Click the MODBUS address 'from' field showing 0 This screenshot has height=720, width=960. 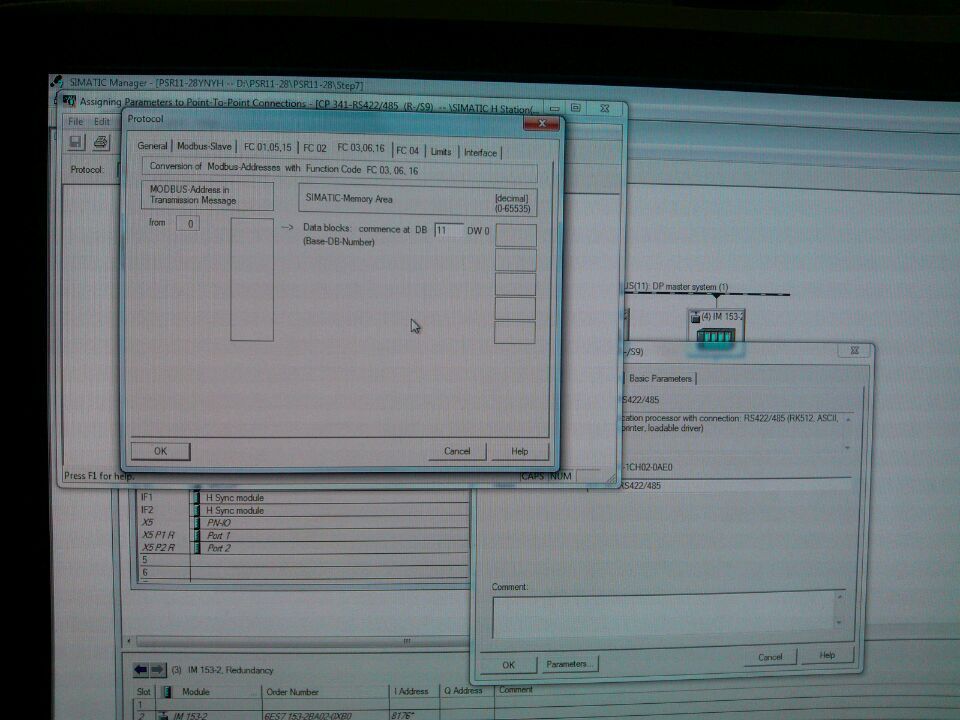pyautogui.click(x=188, y=223)
